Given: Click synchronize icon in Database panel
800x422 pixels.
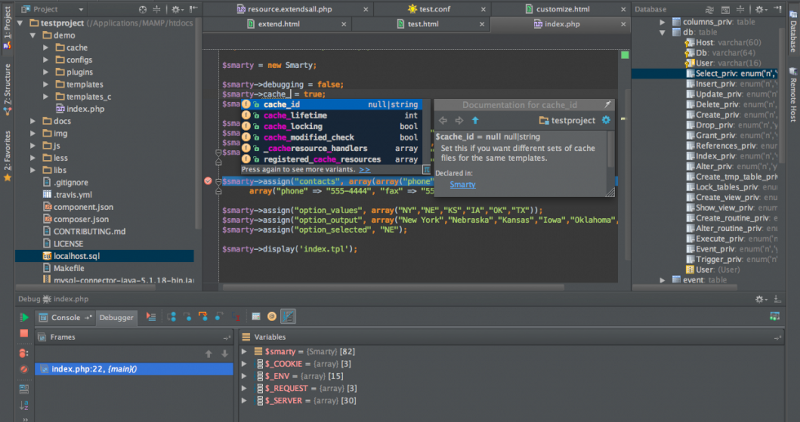Looking at the screenshot, I should pos(709,9).
